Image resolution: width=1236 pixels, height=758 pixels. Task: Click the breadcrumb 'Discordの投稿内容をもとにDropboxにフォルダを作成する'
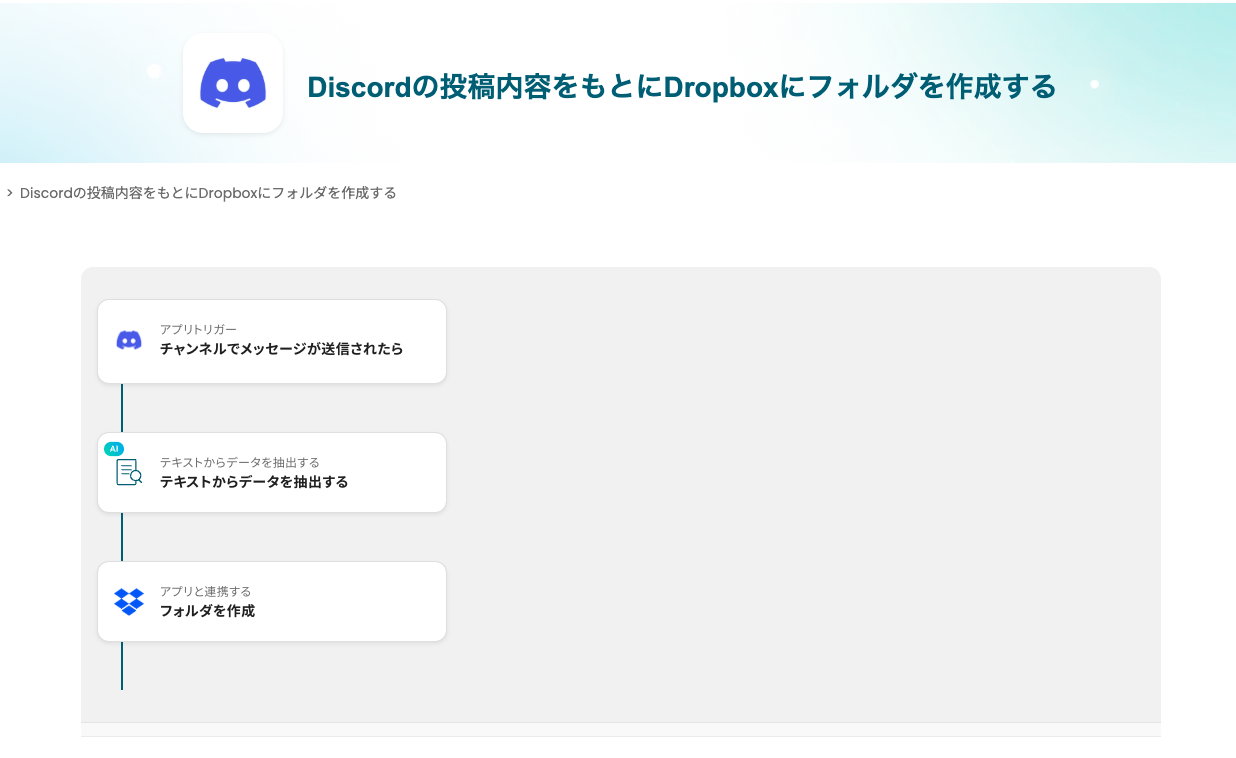208,193
